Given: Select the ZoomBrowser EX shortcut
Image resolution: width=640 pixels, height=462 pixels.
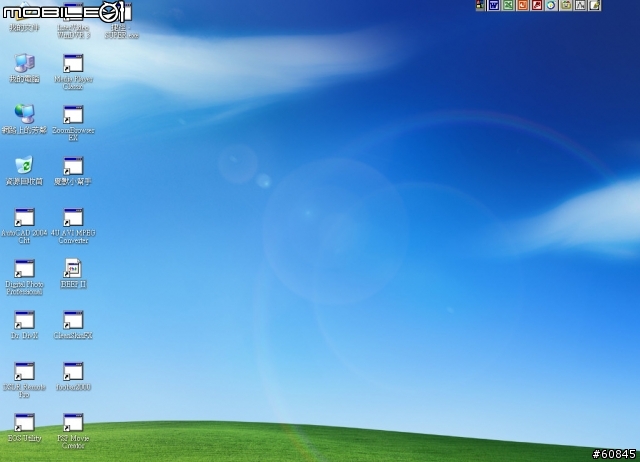Looking at the screenshot, I should tap(73, 115).
